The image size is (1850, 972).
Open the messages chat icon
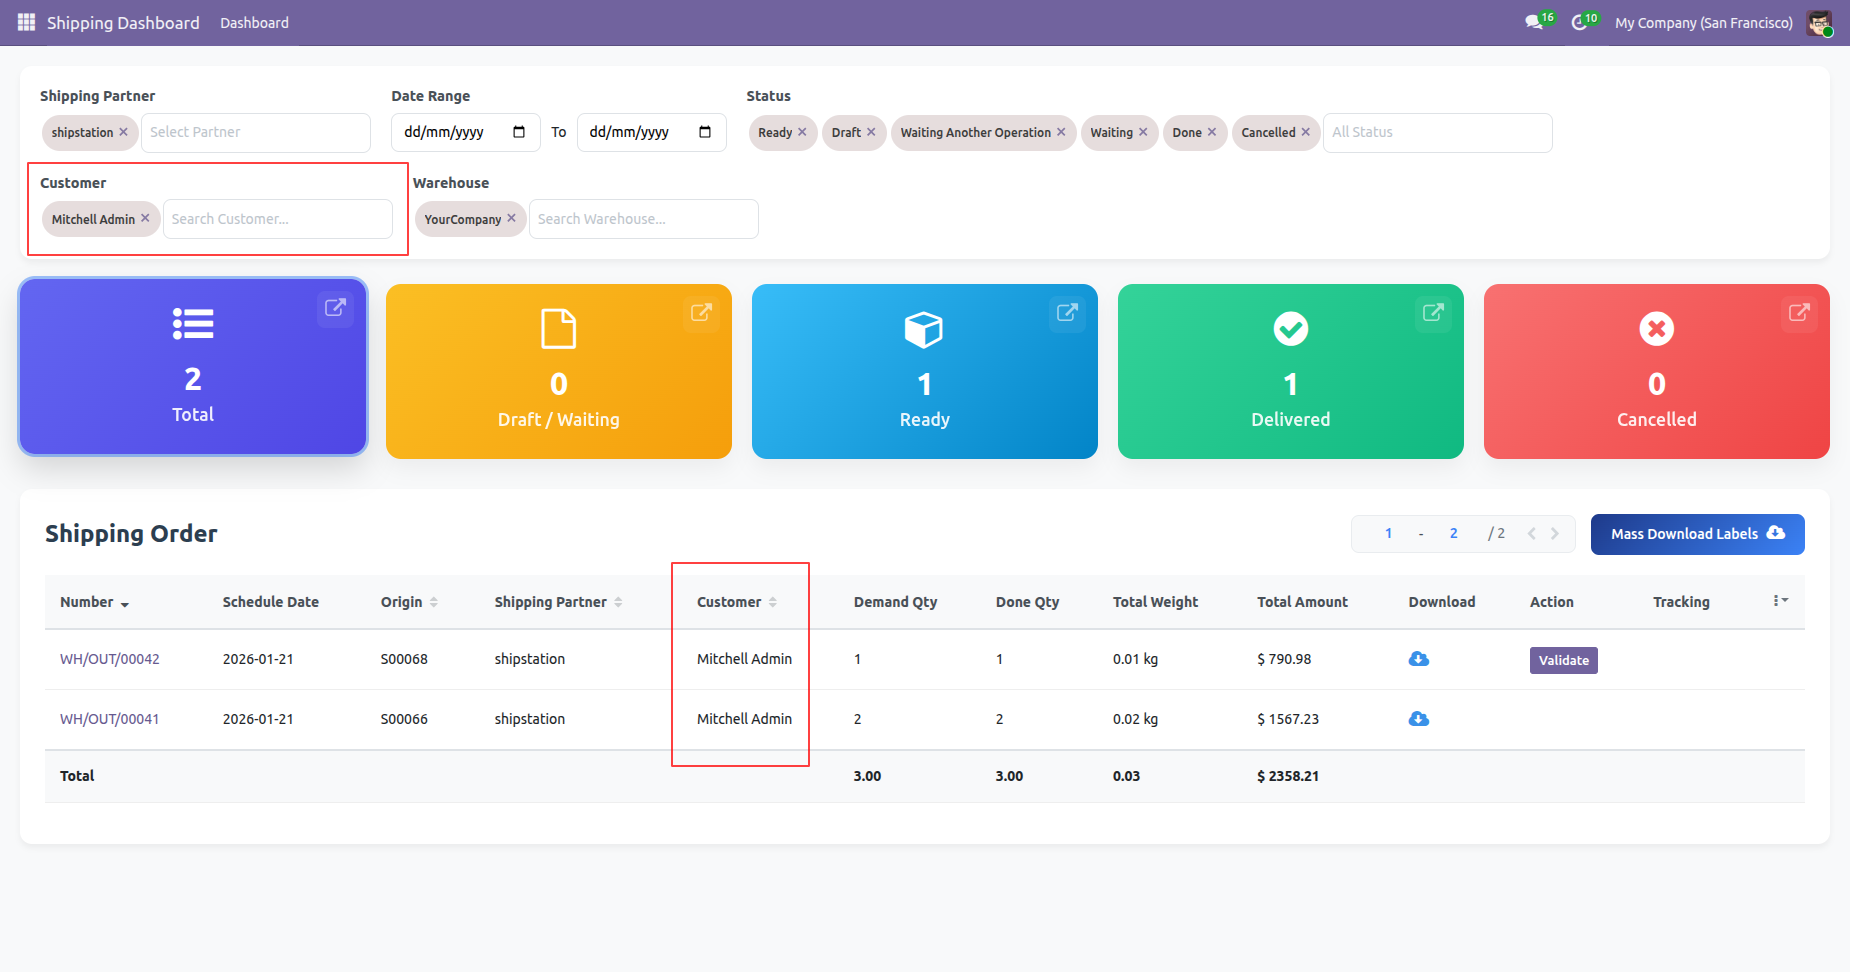pos(1534,22)
